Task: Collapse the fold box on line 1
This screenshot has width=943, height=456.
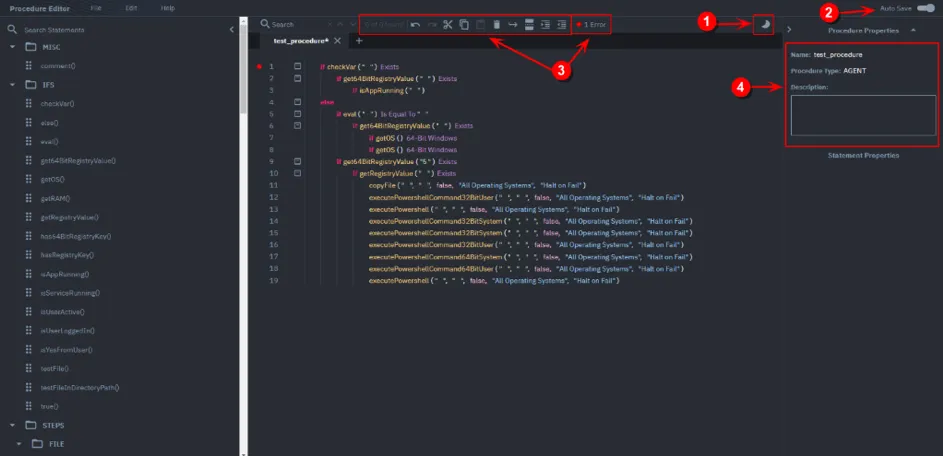Action: [x=297, y=67]
